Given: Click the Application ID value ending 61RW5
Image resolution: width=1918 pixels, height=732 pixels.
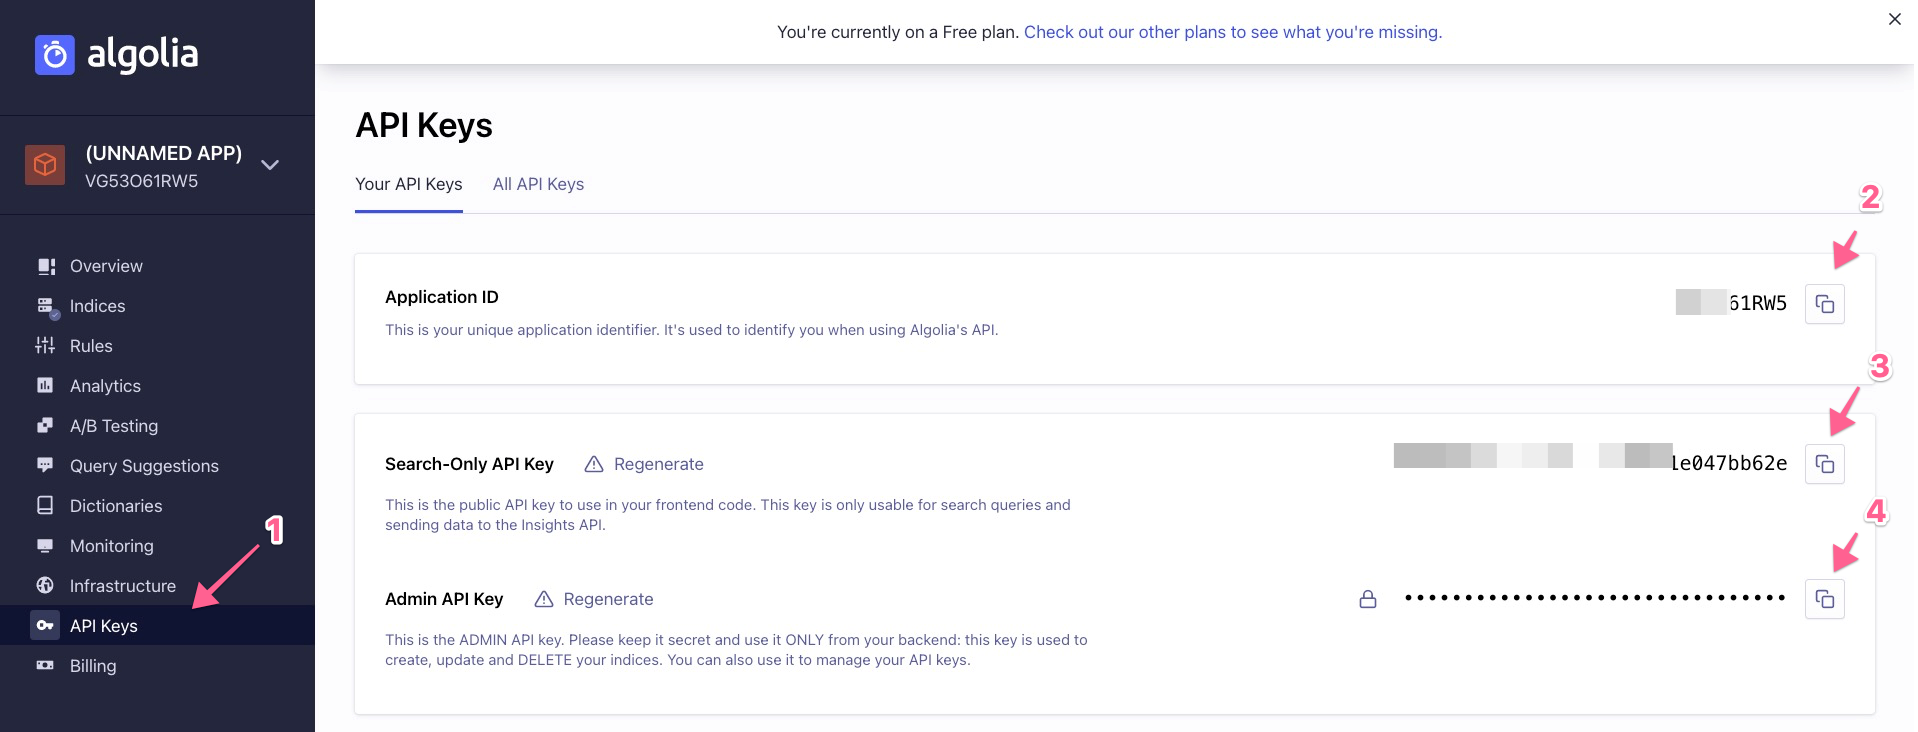Looking at the screenshot, I should tap(1731, 303).
